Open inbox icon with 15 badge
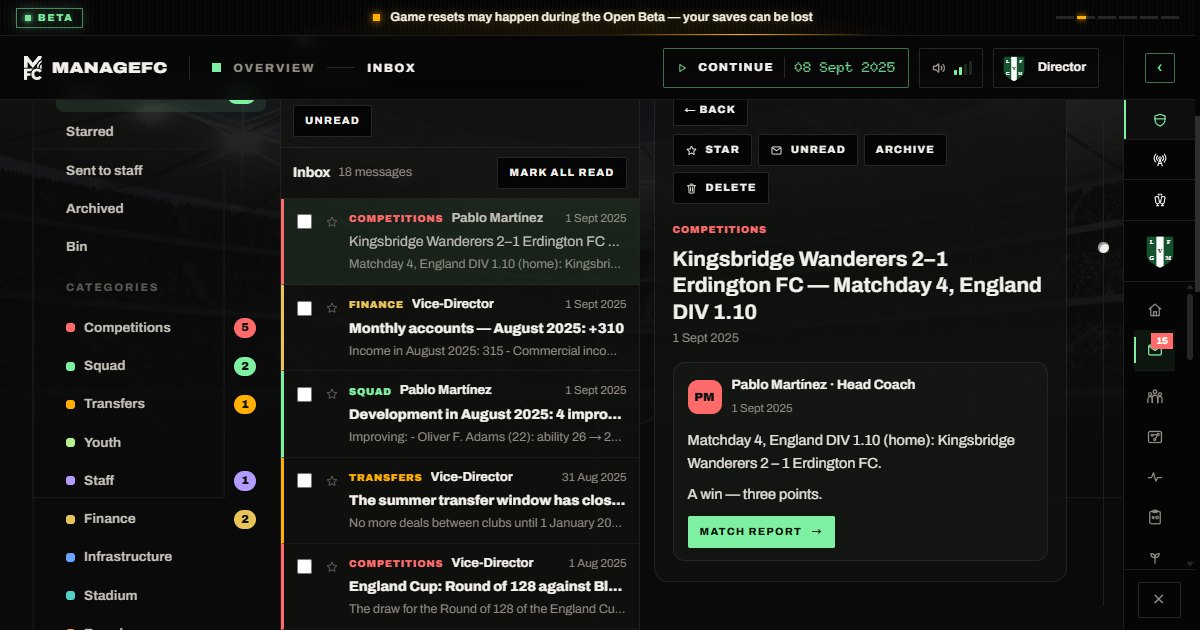This screenshot has height=630, width=1200. point(1155,350)
